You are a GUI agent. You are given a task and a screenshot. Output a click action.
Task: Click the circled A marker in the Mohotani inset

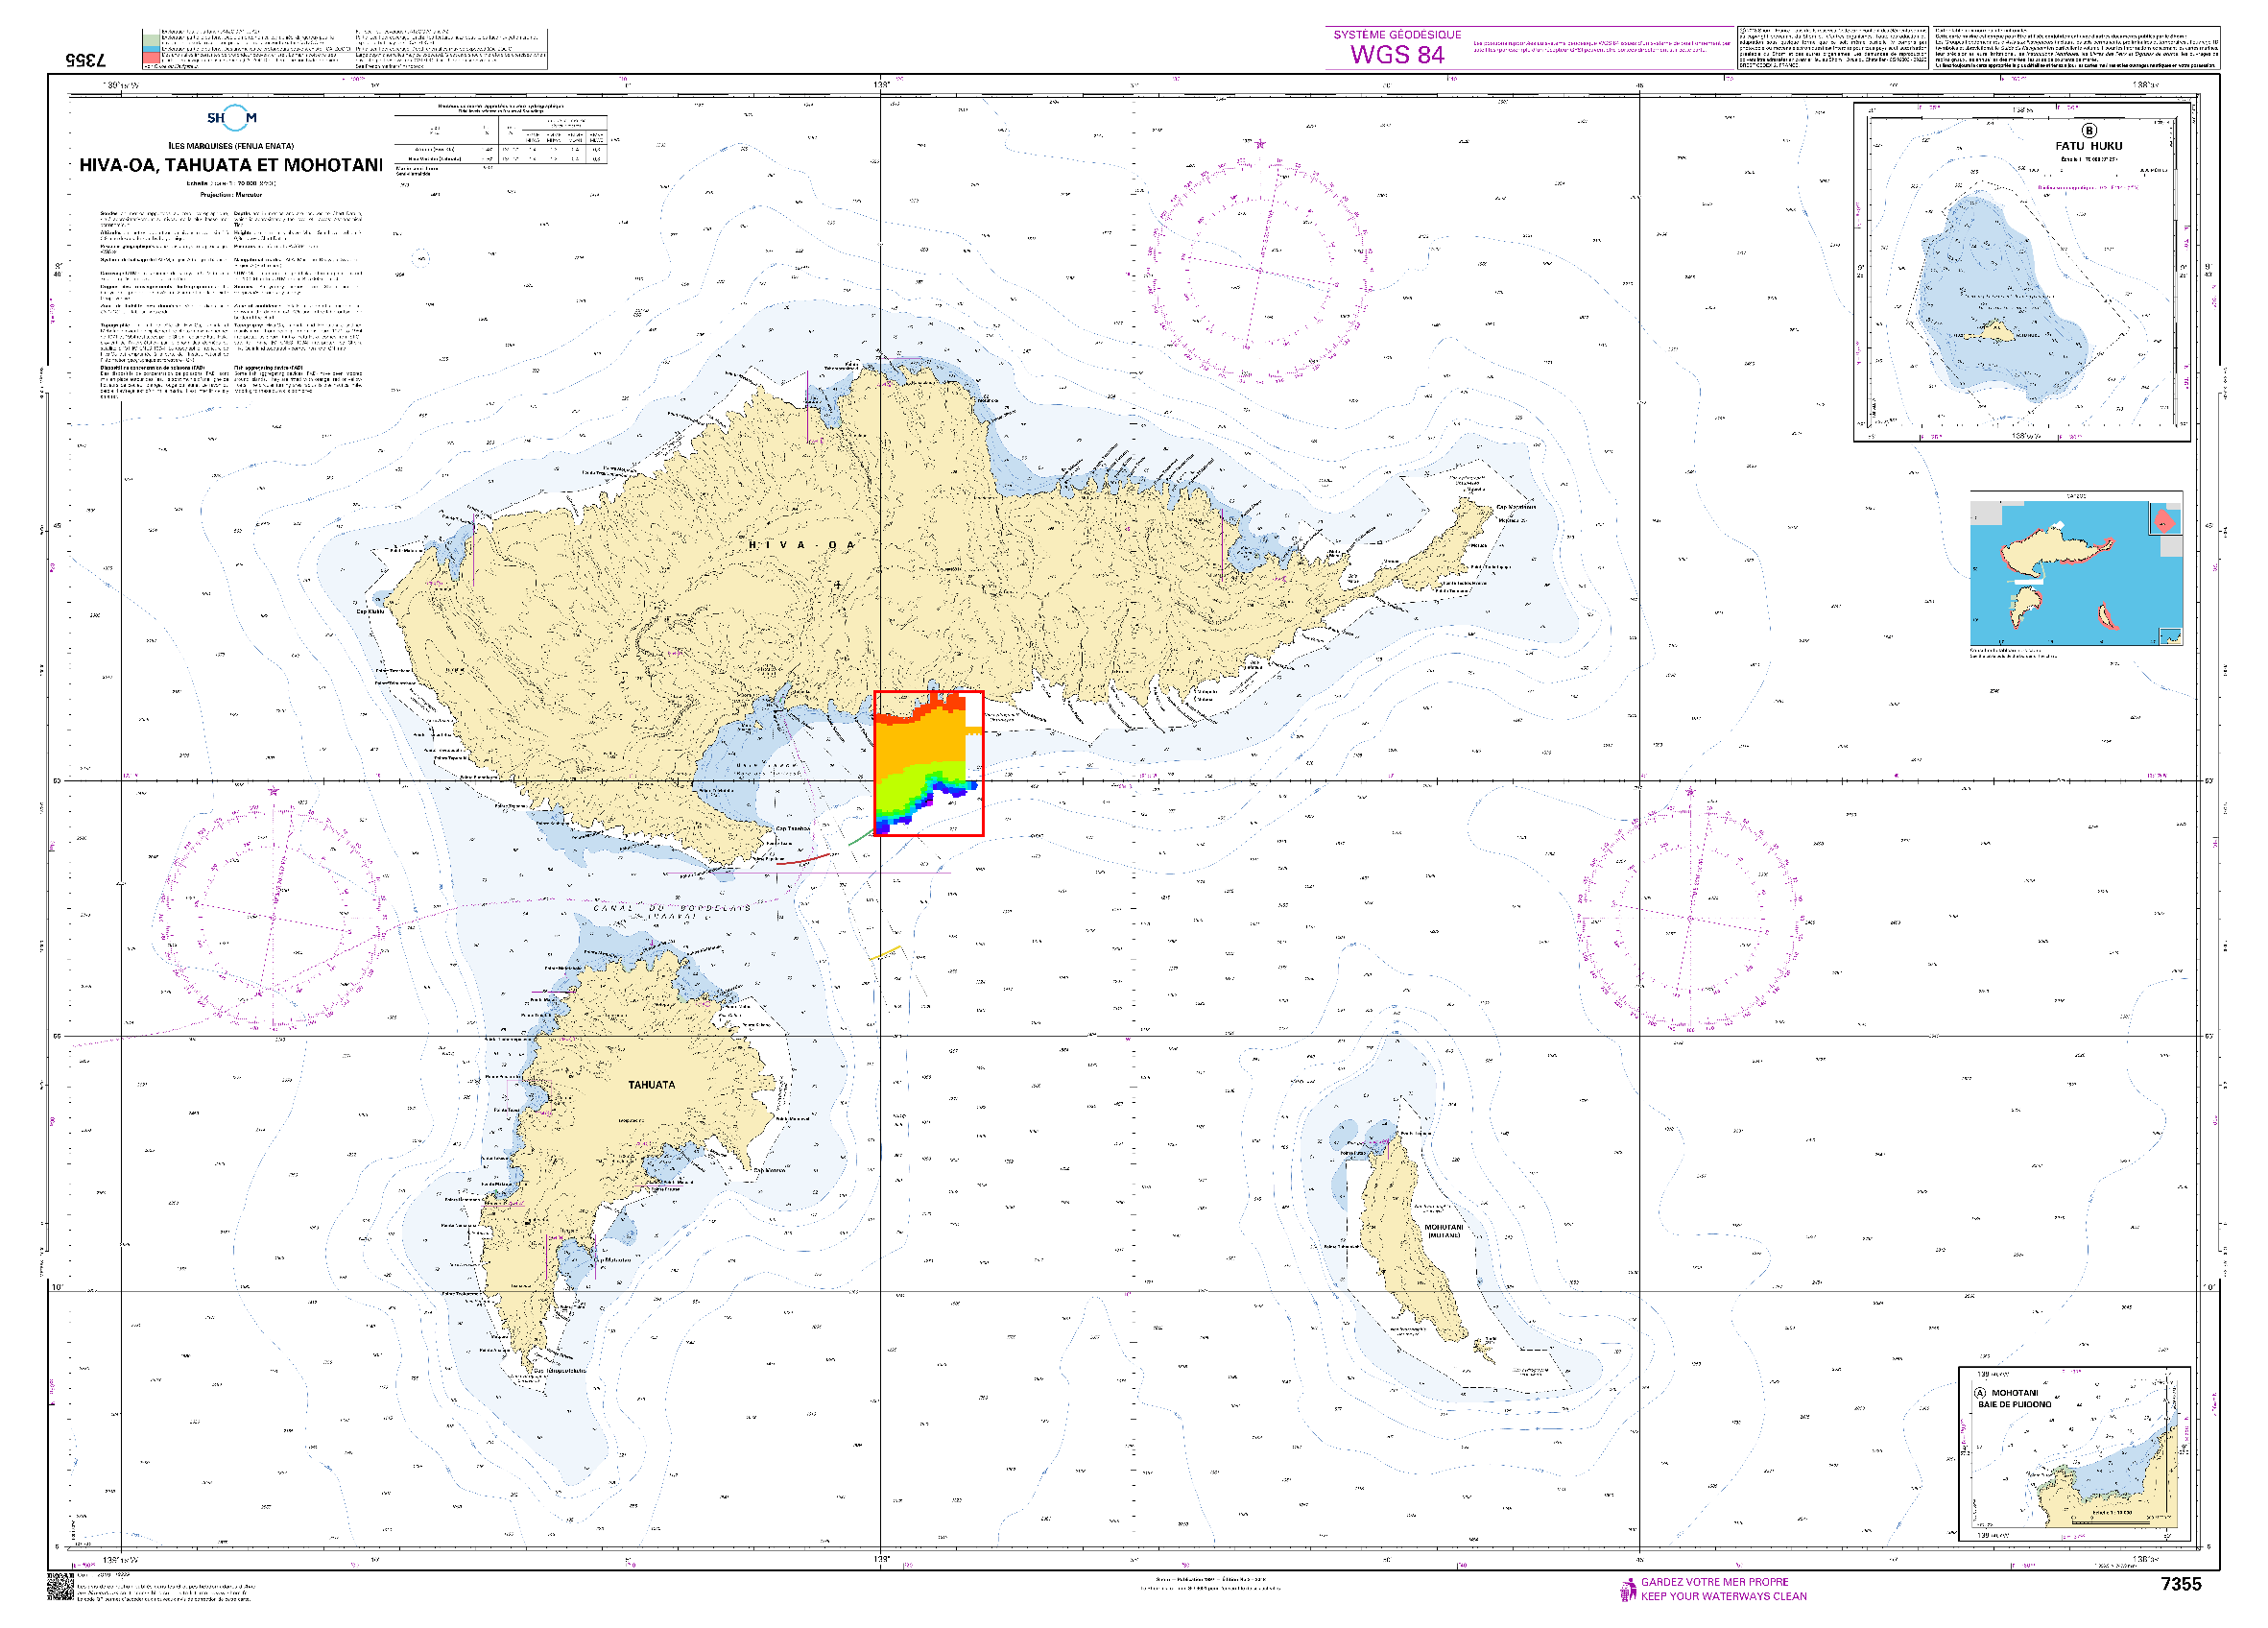point(1980,1393)
